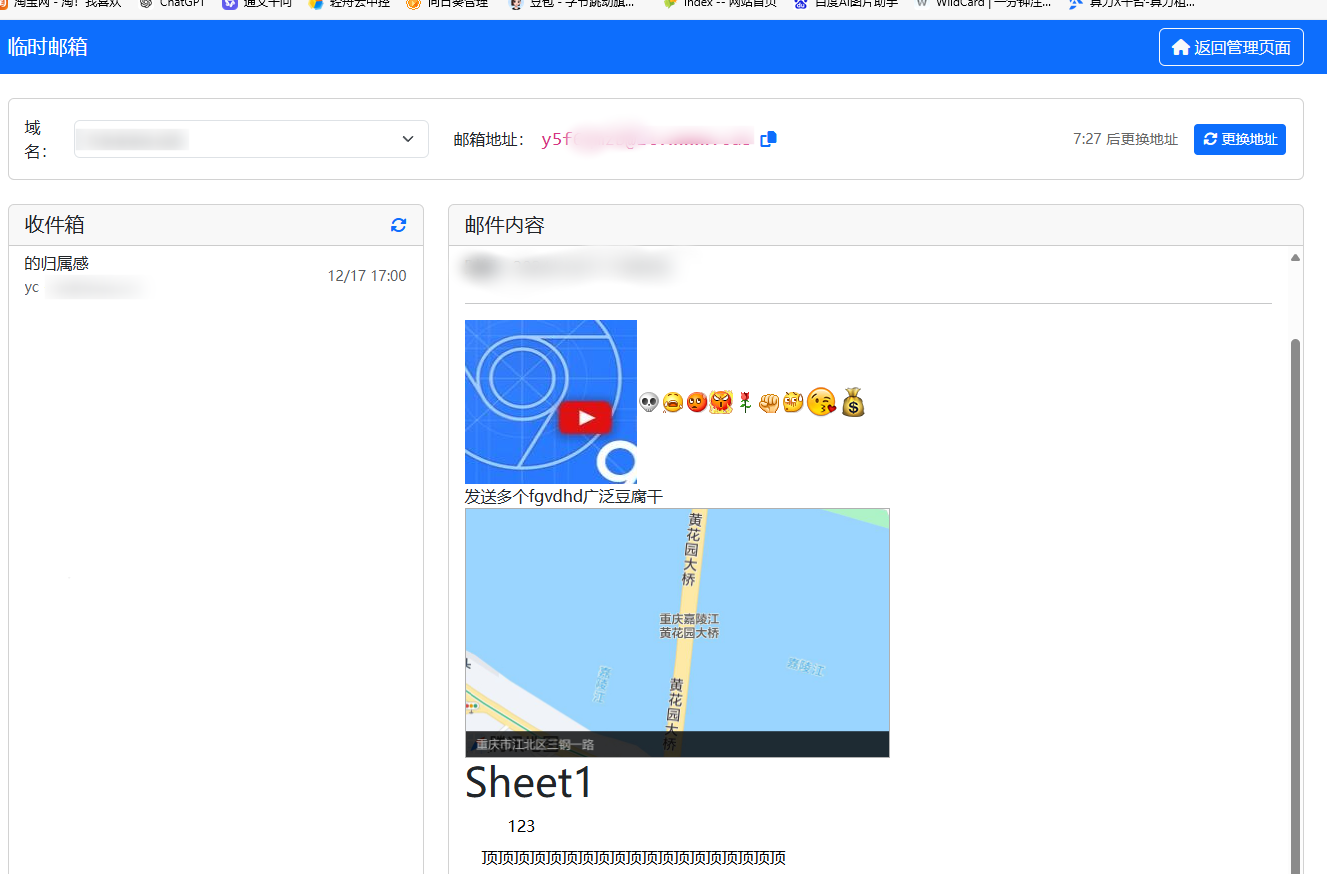1327x874 pixels.
Task: Click the scroll-up arrow of the email content
Action: tap(1295, 258)
